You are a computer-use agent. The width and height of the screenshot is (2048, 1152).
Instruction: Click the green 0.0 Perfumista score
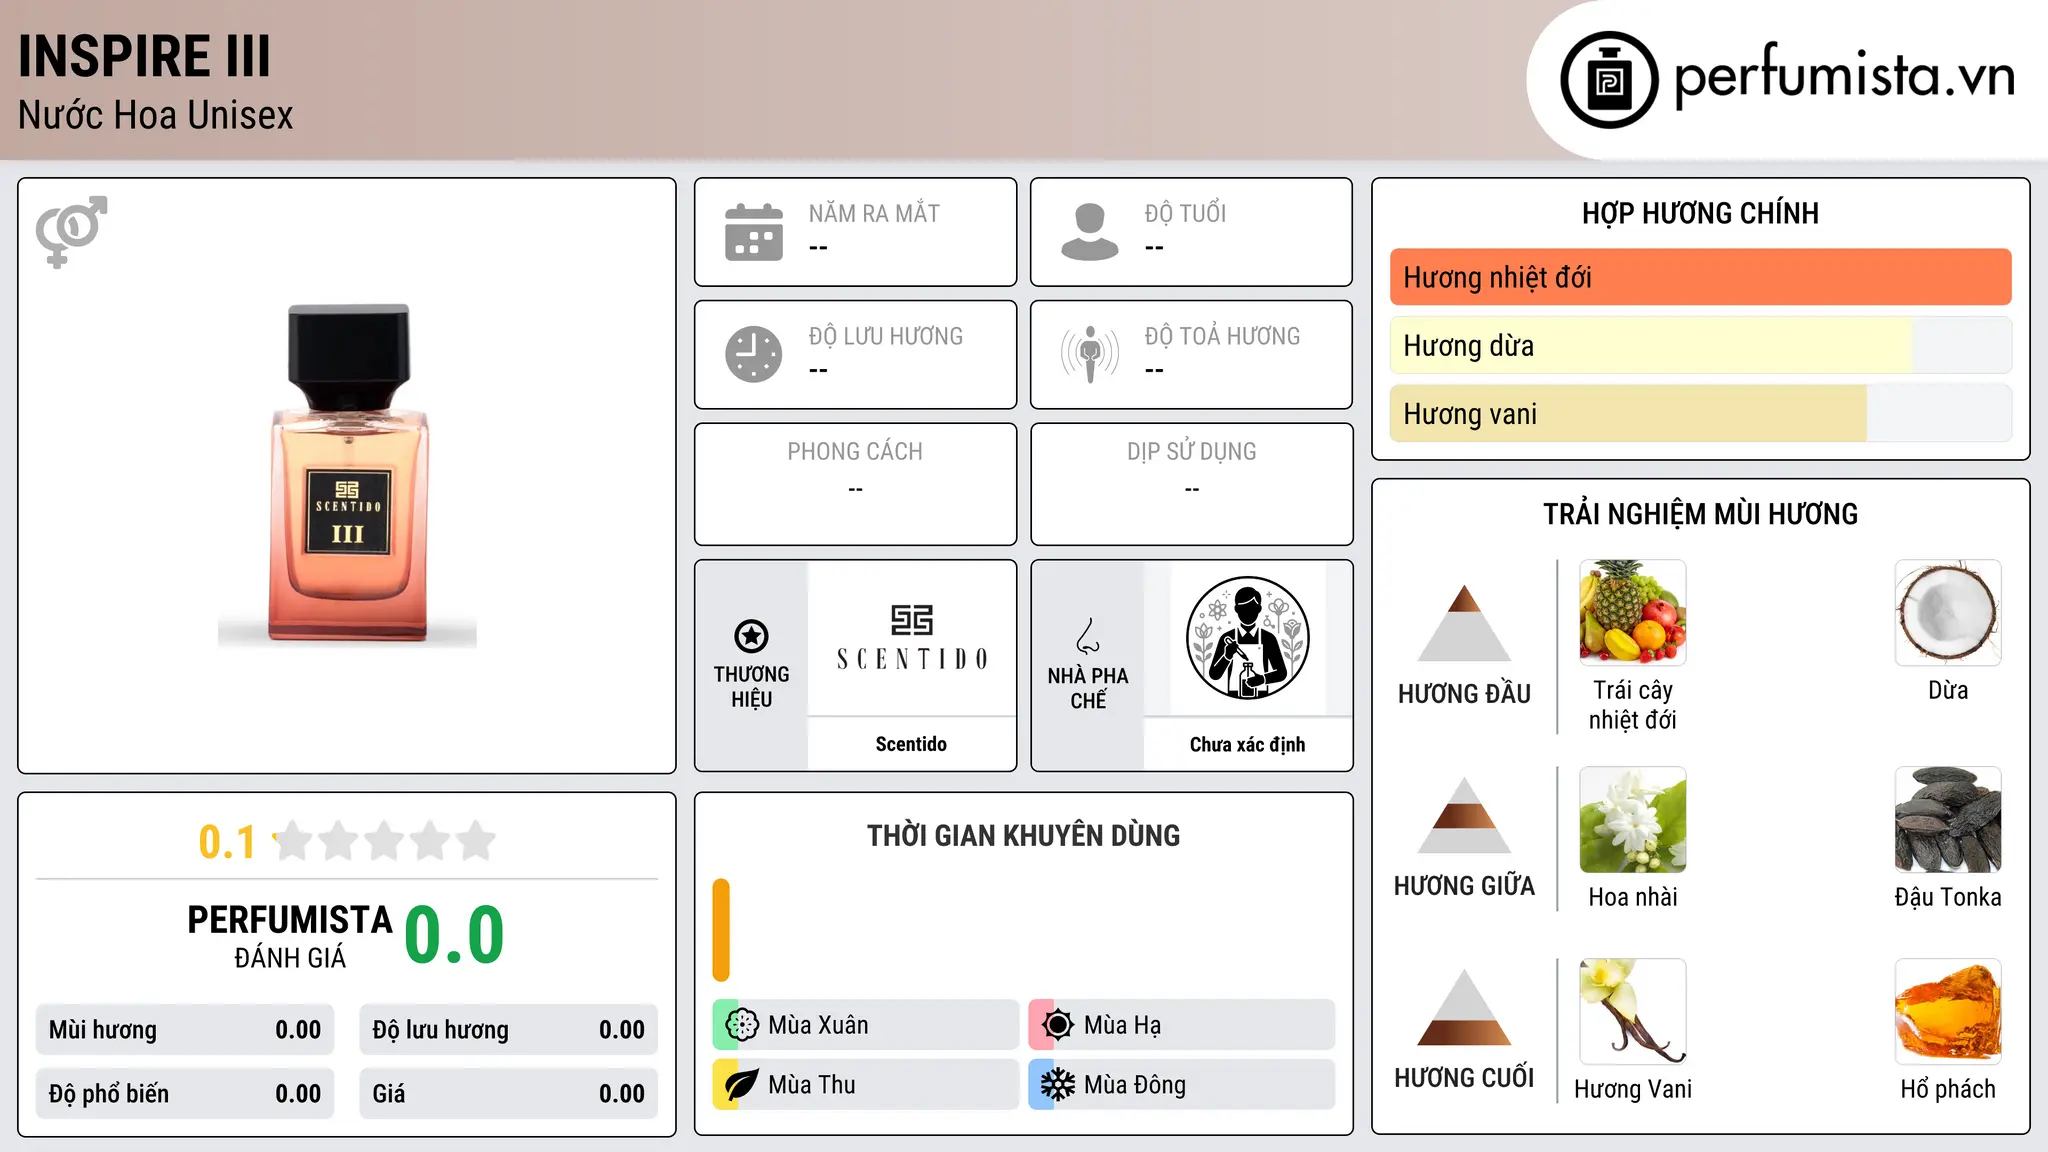[454, 935]
